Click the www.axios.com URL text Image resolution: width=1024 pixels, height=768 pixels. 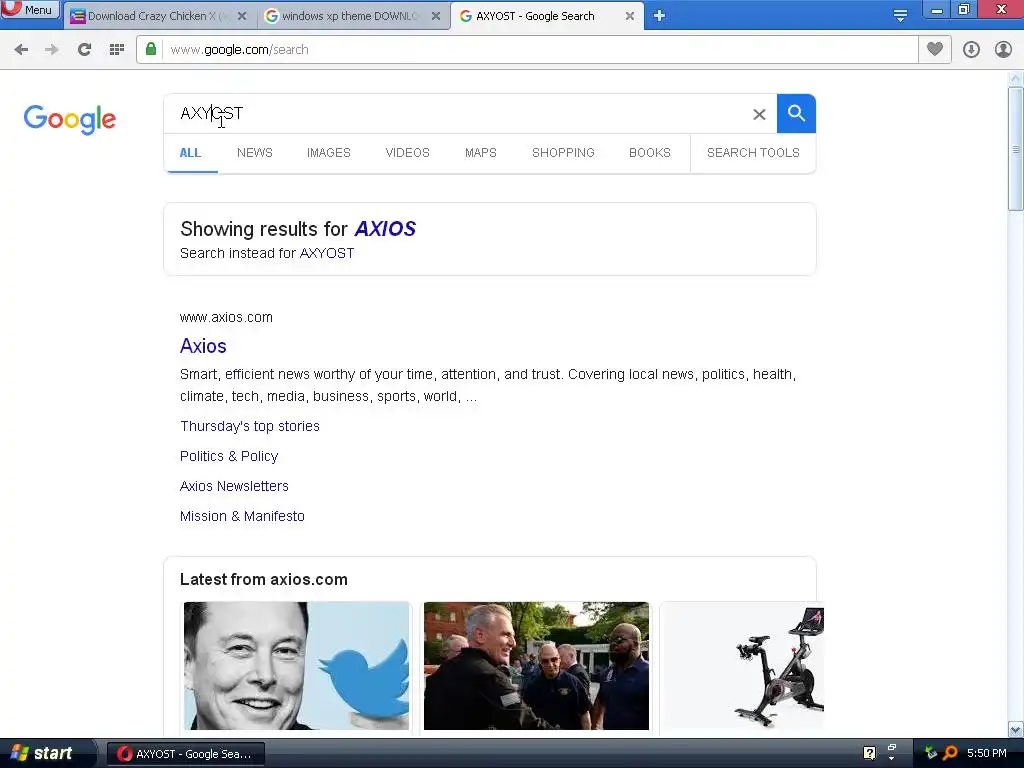point(226,317)
